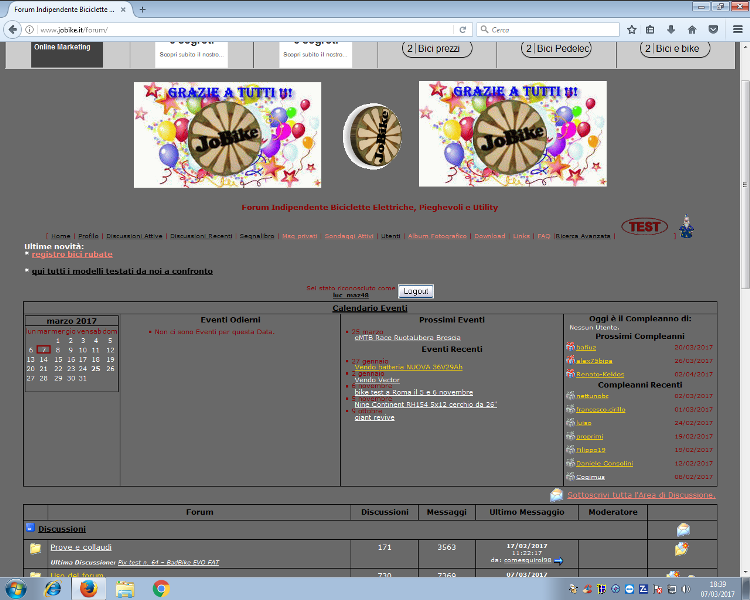Open the giant revive event link
This screenshot has width=750, height=600.
point(375,418)
